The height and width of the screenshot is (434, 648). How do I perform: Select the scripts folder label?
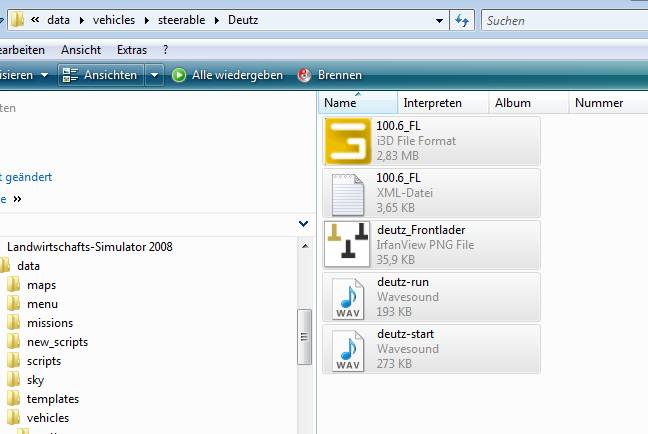[x=44, y=361]
